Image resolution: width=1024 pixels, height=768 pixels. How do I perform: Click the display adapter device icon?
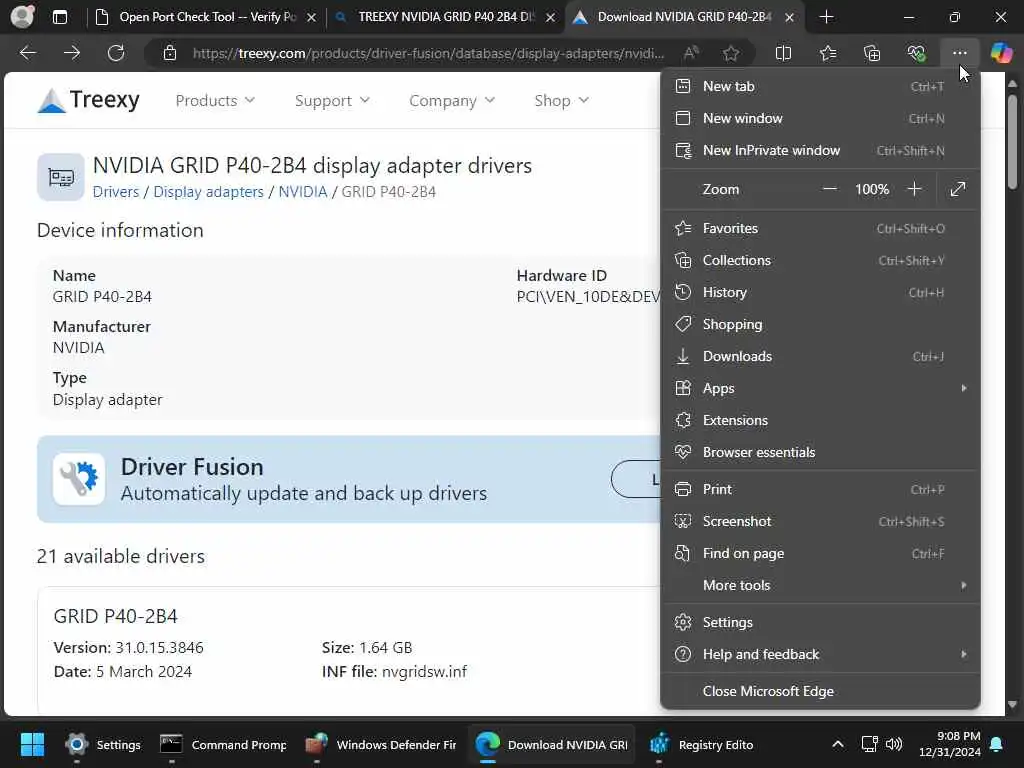click(x=61, y=177)
